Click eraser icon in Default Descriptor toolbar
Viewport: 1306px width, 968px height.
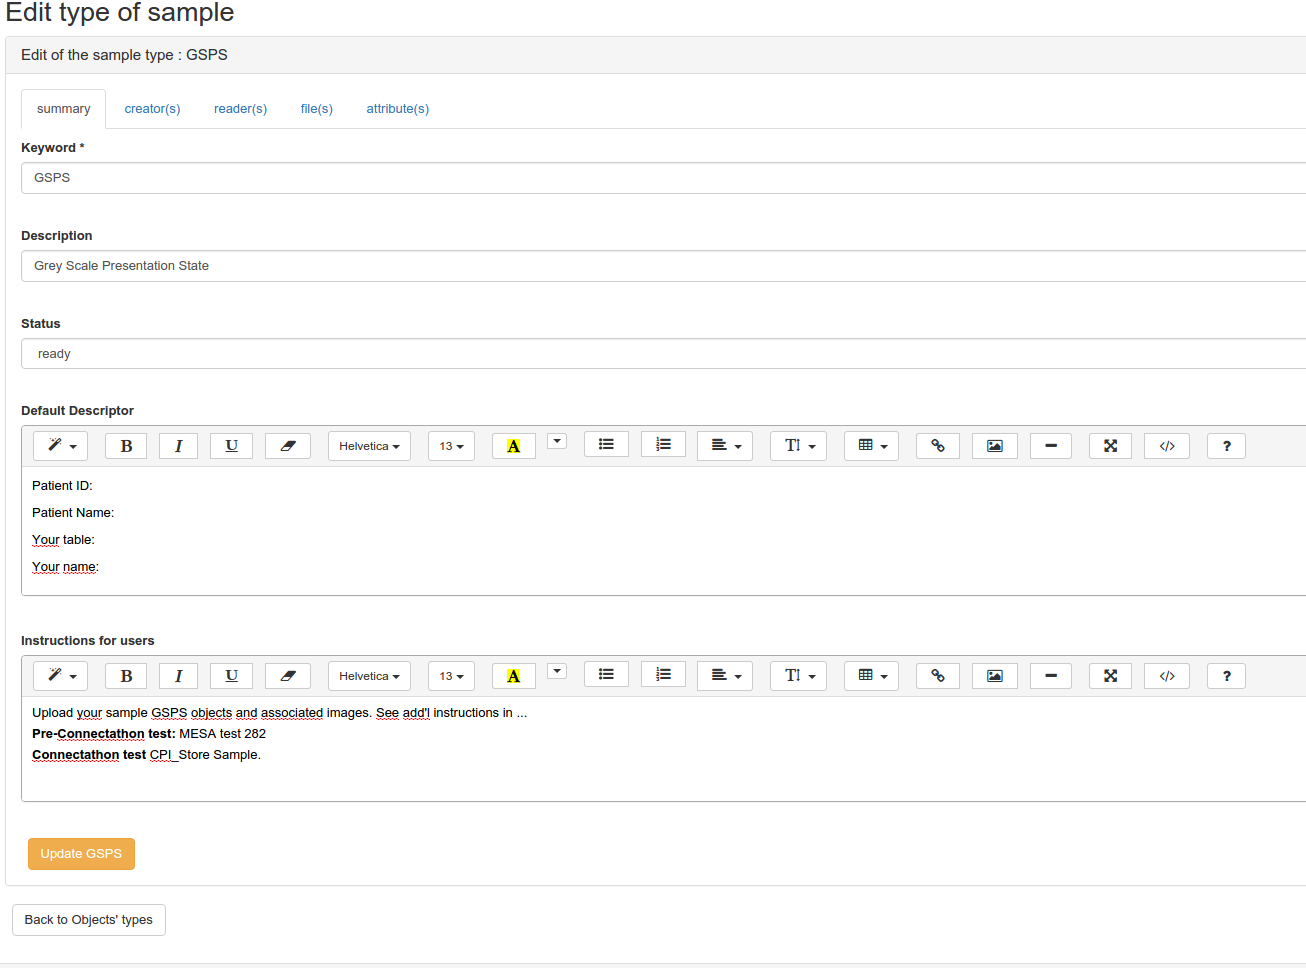click(x=288, y=446)
